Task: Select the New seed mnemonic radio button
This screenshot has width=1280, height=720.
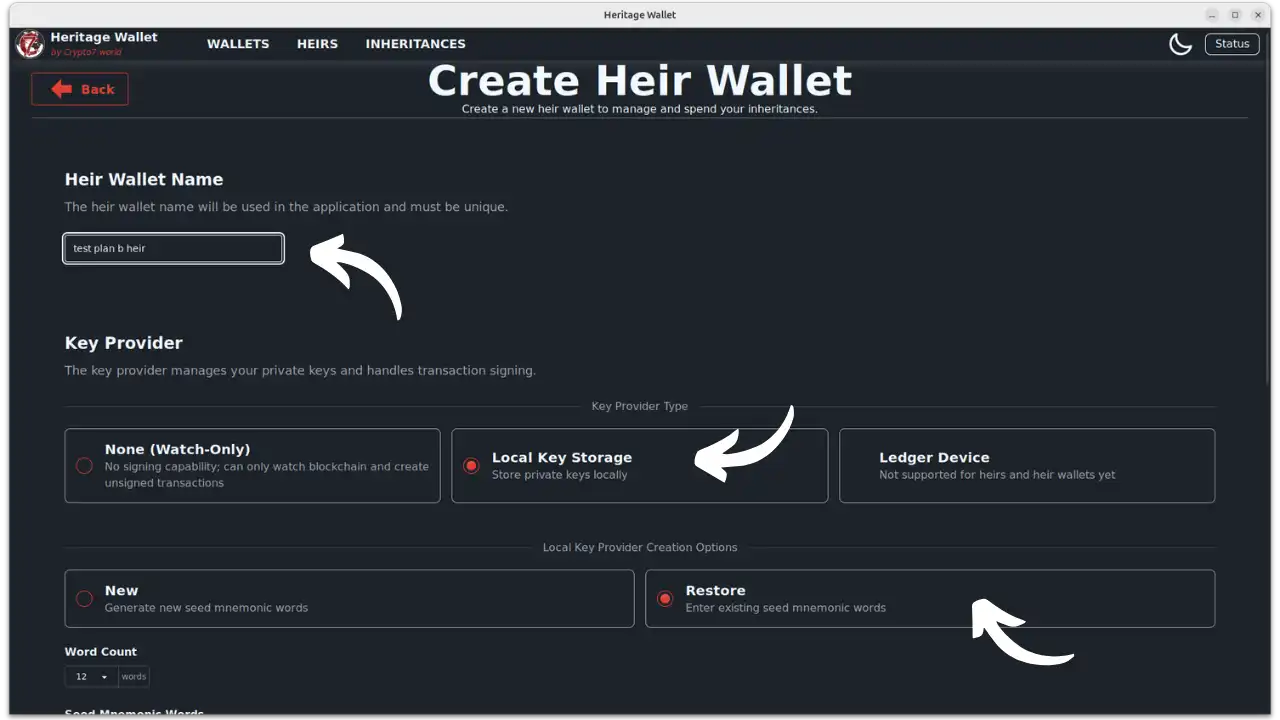Action: click(x=85, y=598)
